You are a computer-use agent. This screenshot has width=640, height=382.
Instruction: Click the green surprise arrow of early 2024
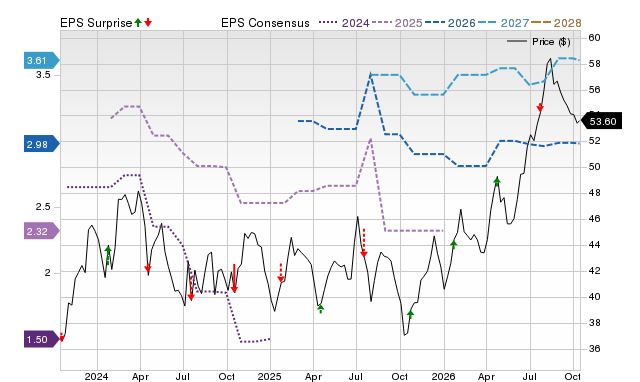108,255
